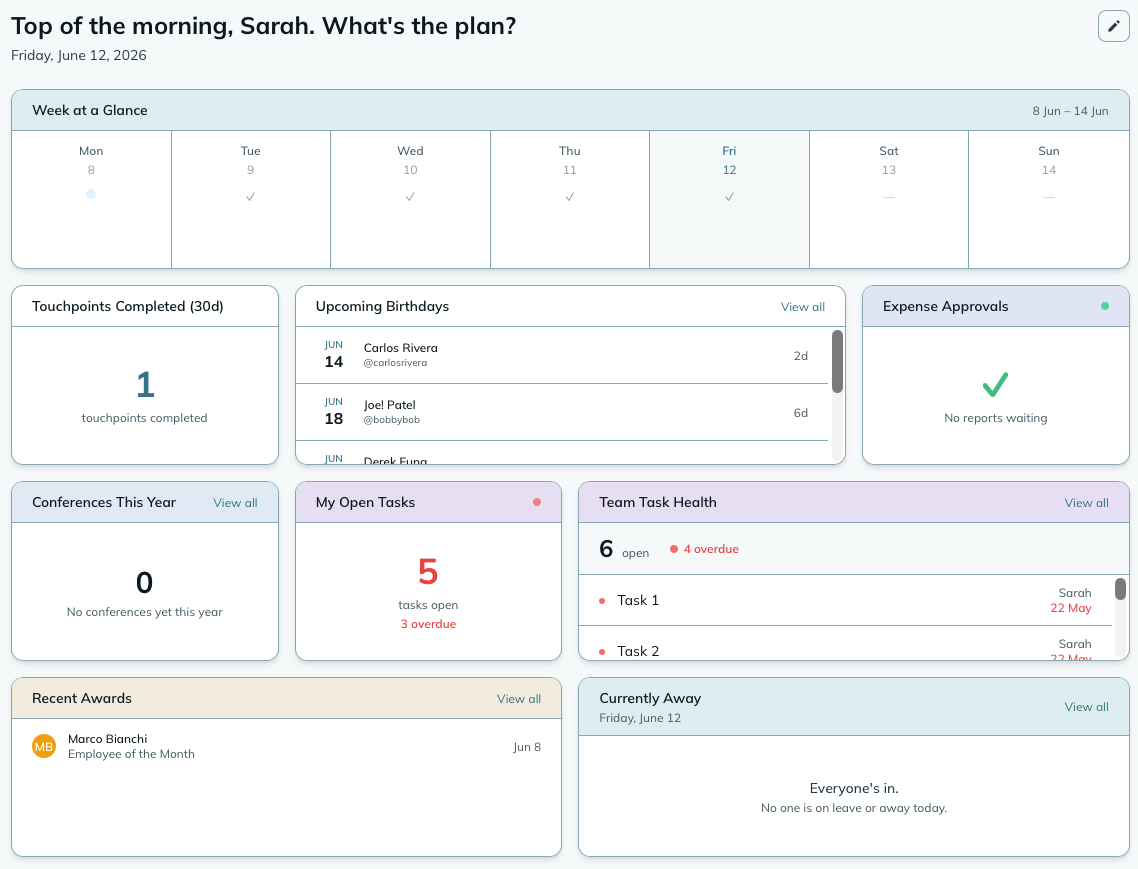
Task: Open Marco Bianchi award entry
Action: [x=287, y=746]
